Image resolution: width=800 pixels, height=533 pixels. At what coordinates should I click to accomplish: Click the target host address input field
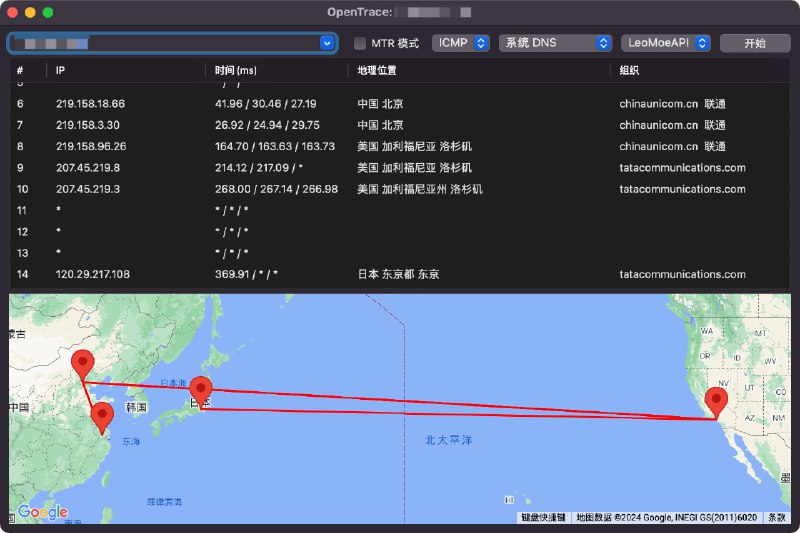point(172,43)
